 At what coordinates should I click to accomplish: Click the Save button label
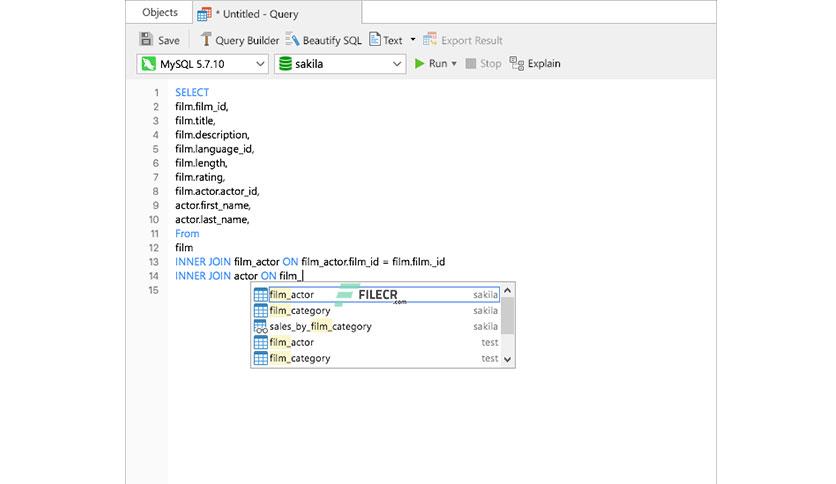tap(168, 41)
